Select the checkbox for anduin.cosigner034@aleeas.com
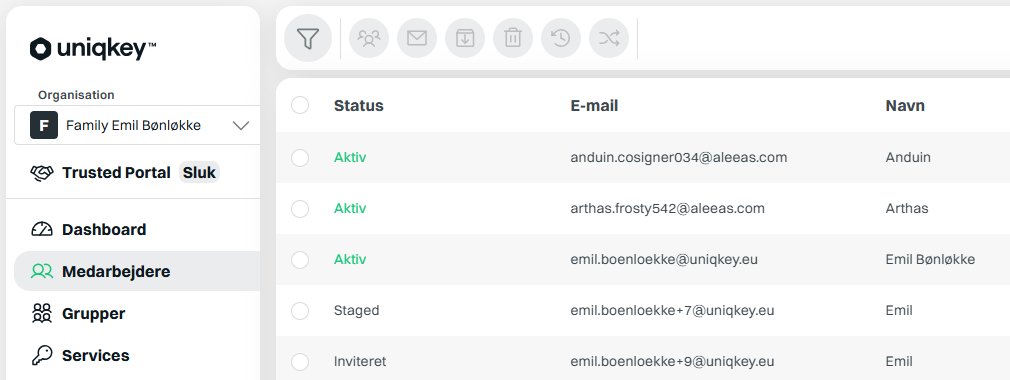The width and height of the screenshot is (1010, 380). tap(300, 158)
